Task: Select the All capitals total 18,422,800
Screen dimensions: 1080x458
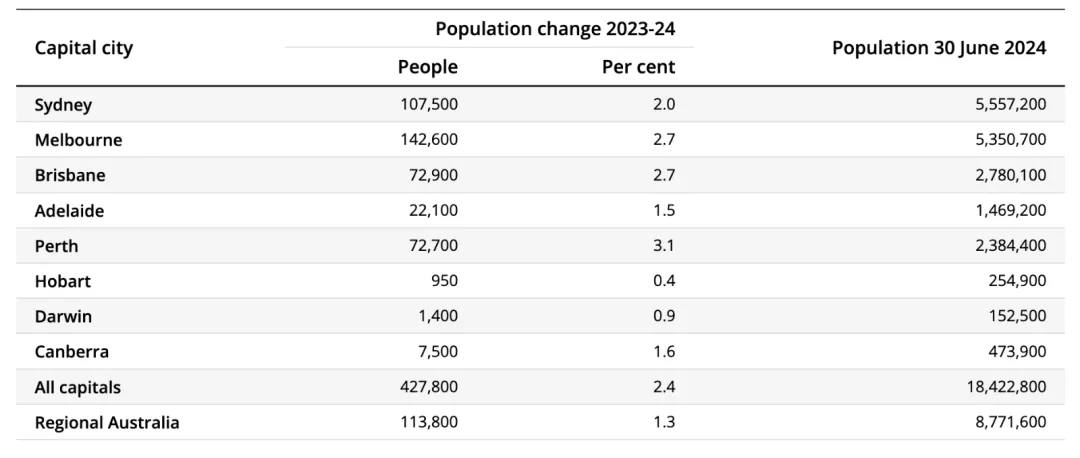Action: (1006, 387)
